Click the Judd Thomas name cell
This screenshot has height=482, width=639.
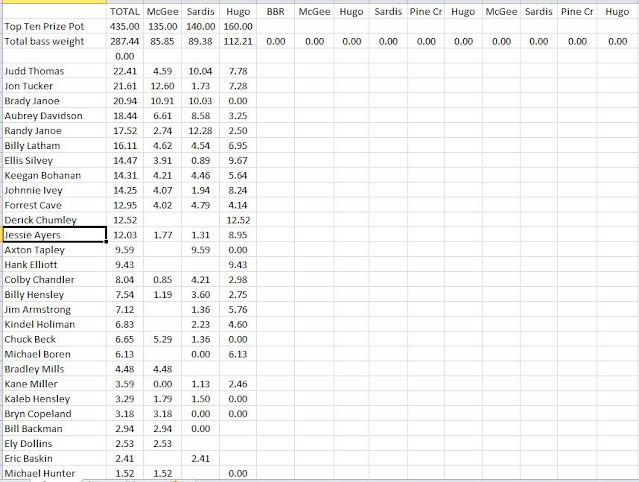coord(55,71)
